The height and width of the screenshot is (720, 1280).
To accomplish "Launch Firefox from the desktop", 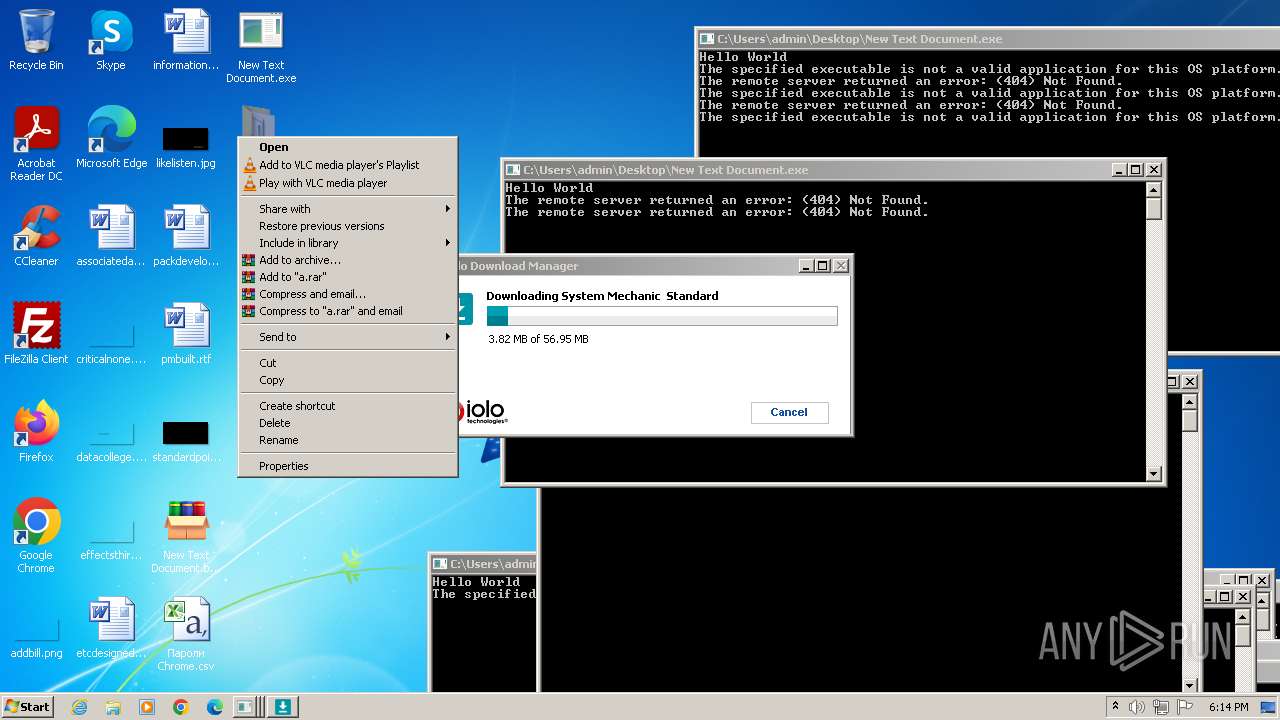I will click(x=36, y=432).
